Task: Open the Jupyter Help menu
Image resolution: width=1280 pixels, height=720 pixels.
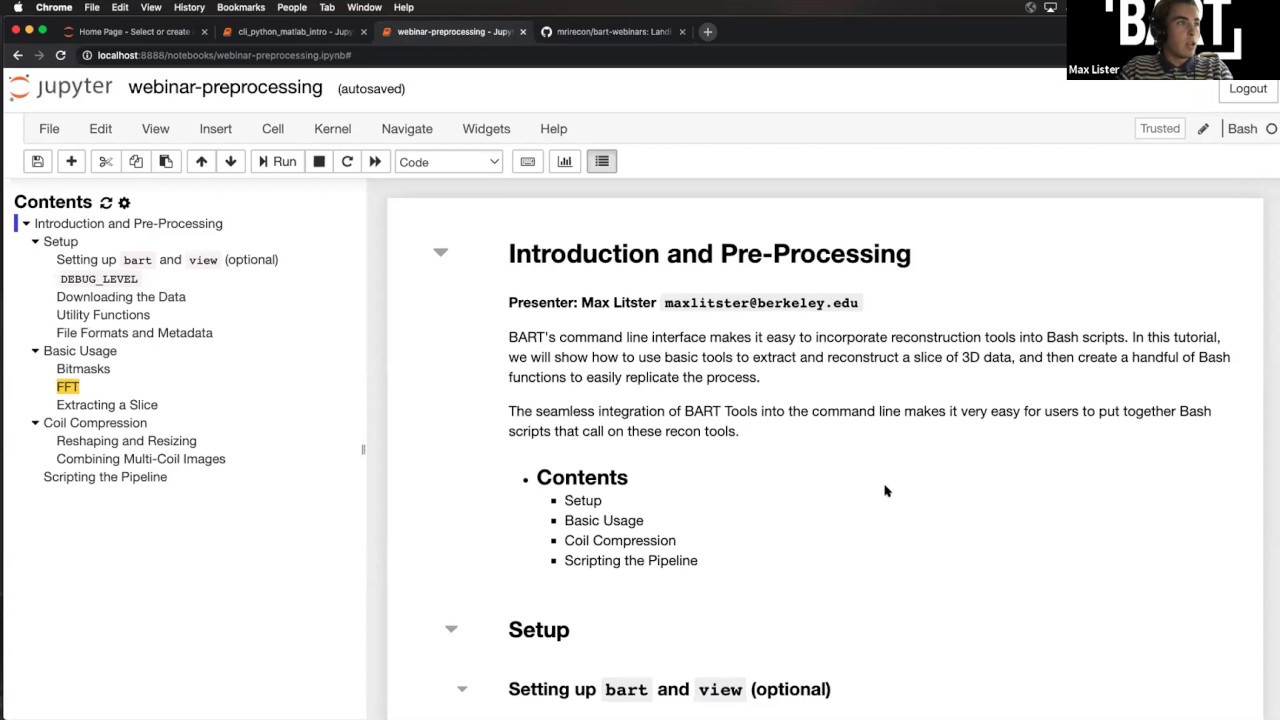Action: click(x=553, y=129)
